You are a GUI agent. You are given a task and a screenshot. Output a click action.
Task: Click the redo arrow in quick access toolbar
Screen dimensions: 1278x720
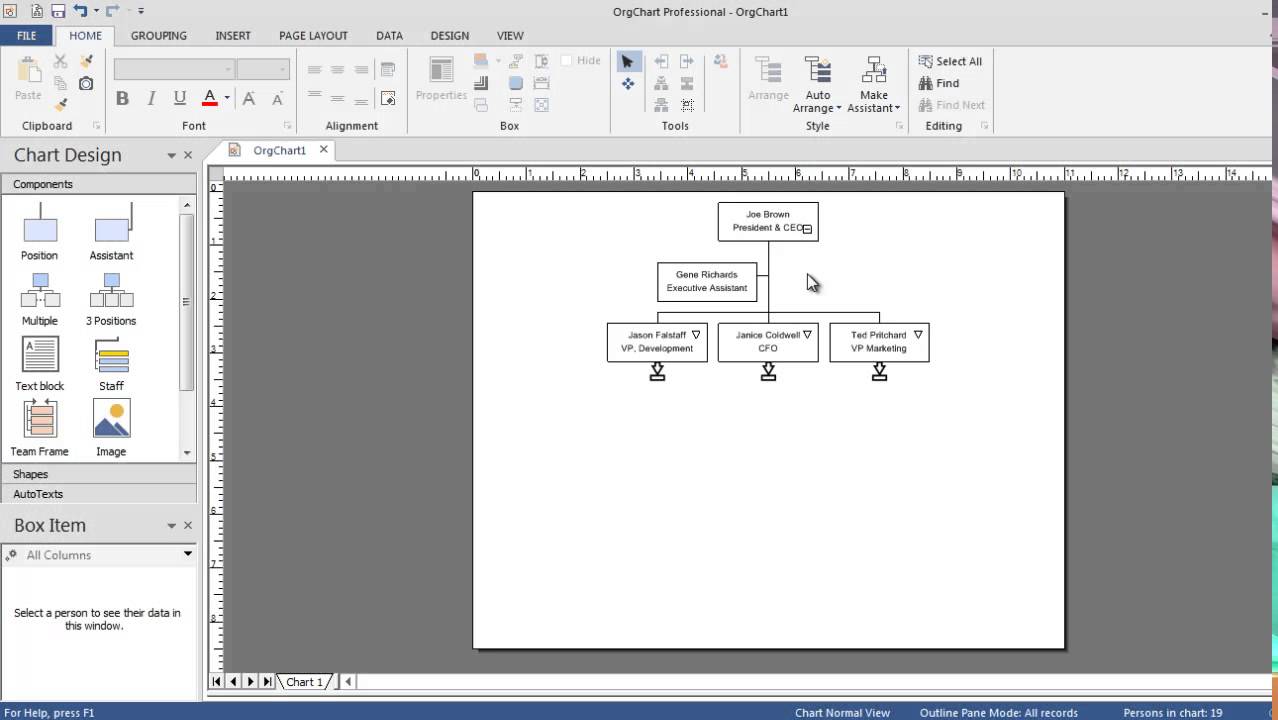tap(113, 11)
